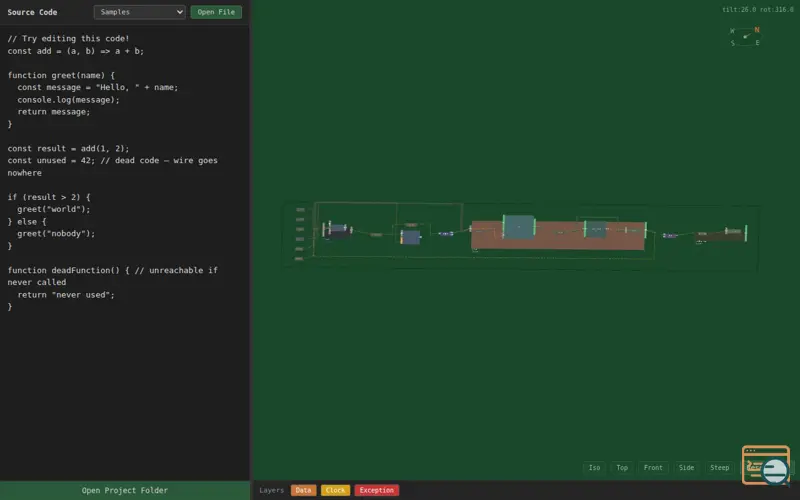
Task: Select the blue block with yellow edge
Action: [x=410, y=237]
